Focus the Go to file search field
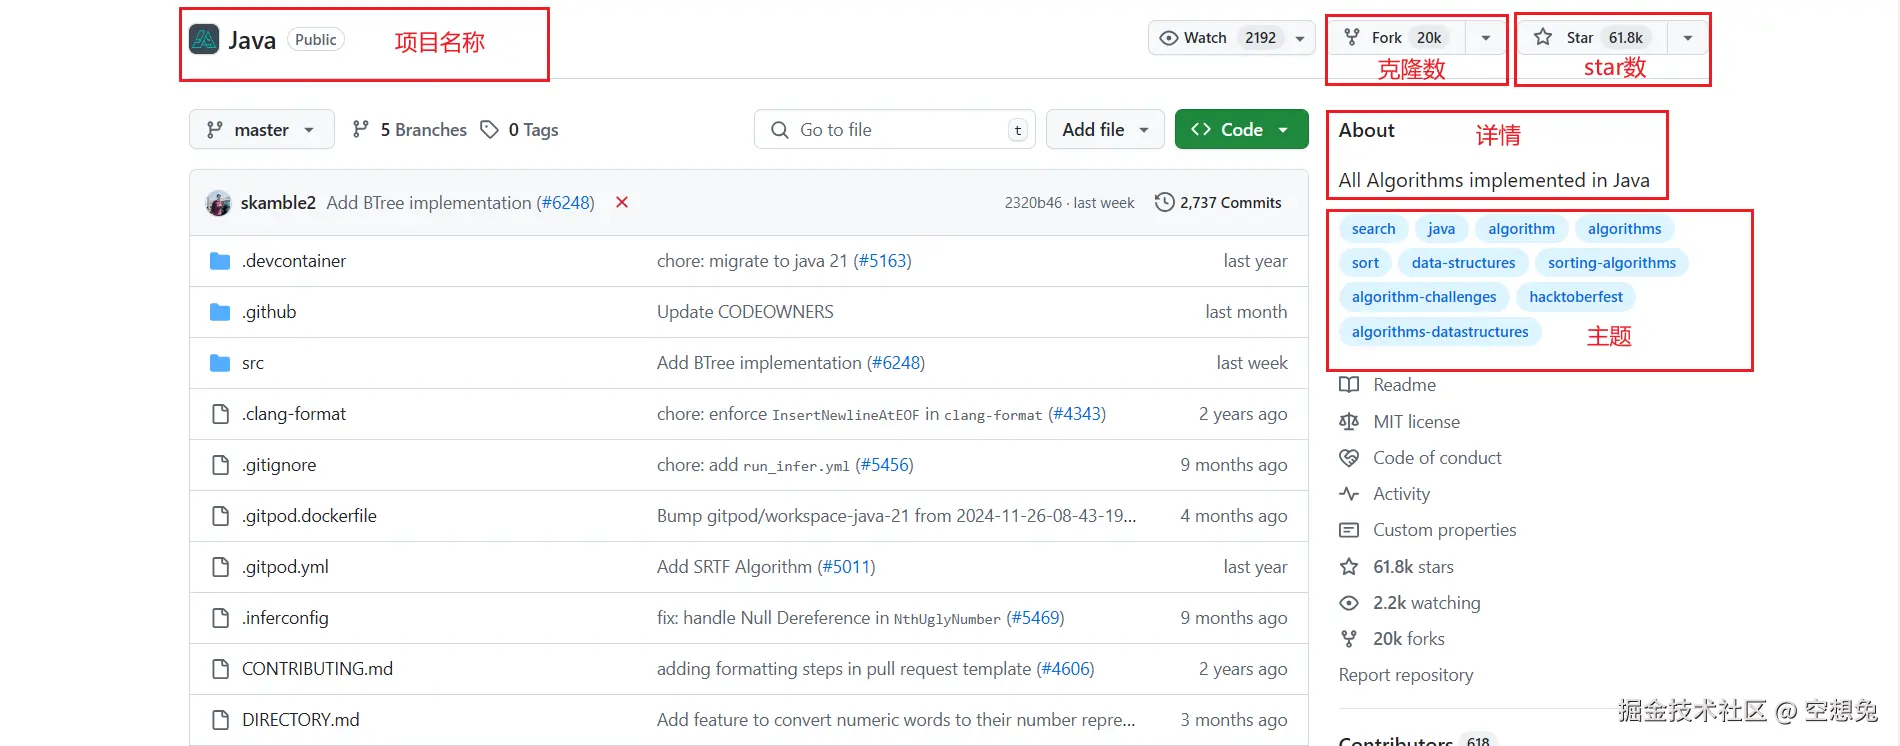This screenshot has width=1900, height=746. click(890, 130)
